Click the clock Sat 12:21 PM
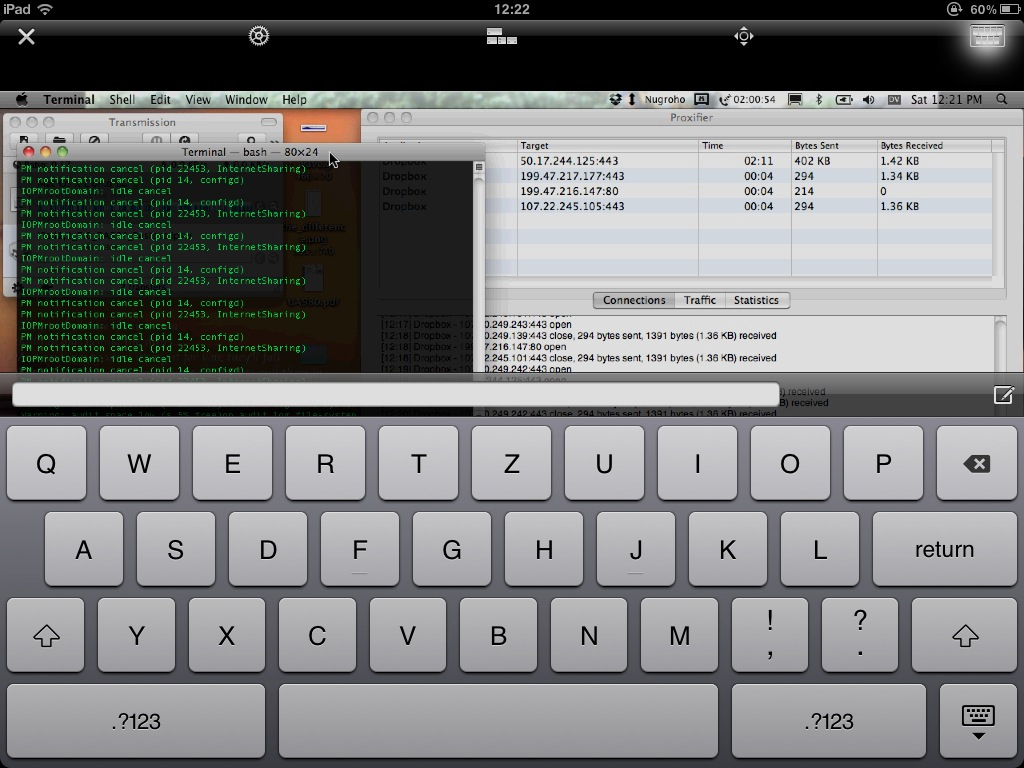The height and width of the screenshot is (768, 1024). tap(946, 99)
